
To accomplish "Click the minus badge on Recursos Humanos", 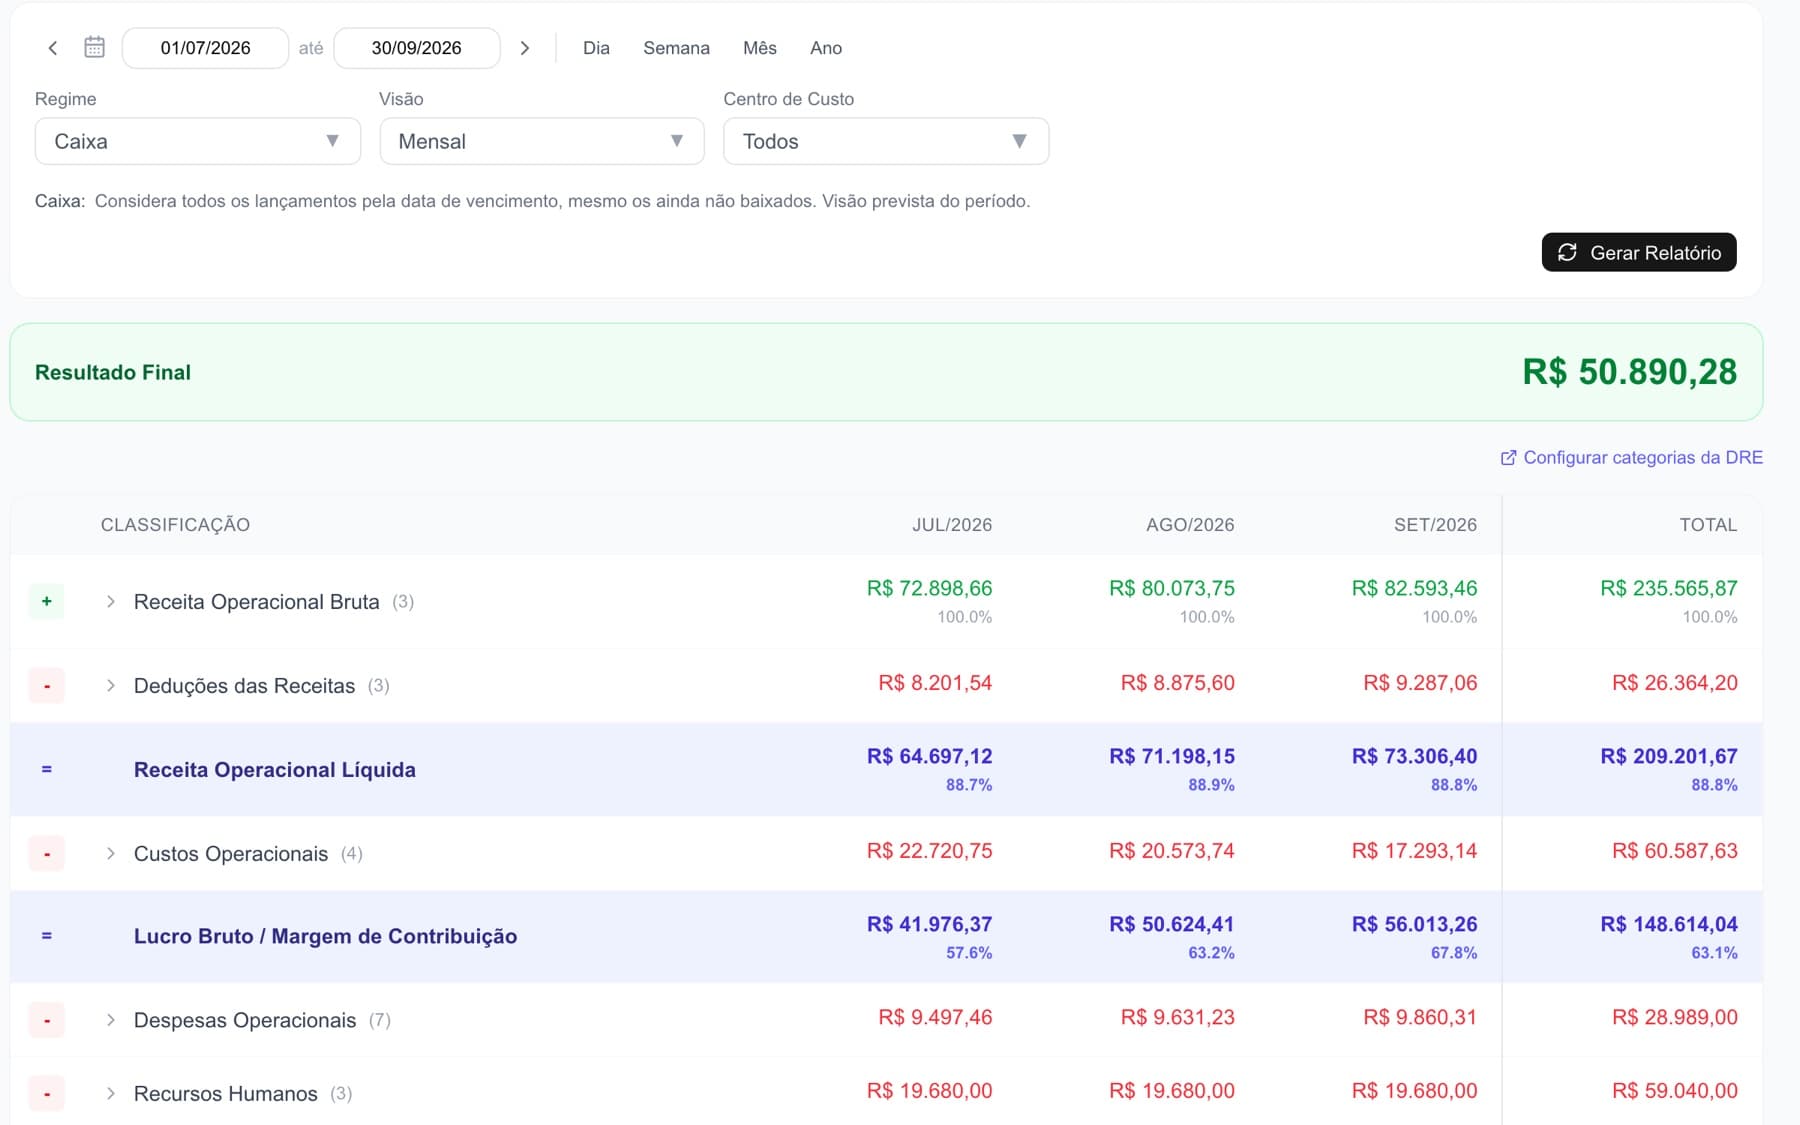I will click(47, 1093).
